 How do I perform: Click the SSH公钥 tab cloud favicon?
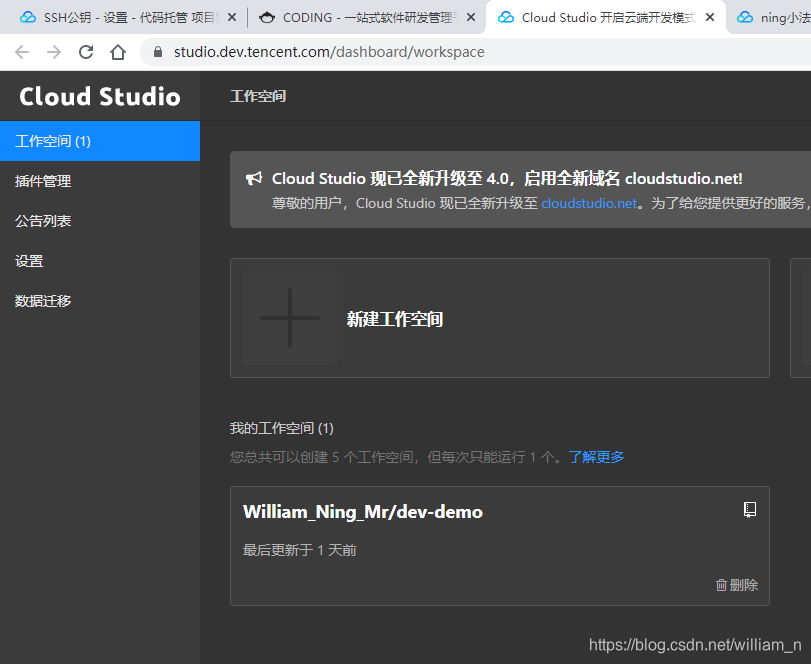tap(27, 18)
